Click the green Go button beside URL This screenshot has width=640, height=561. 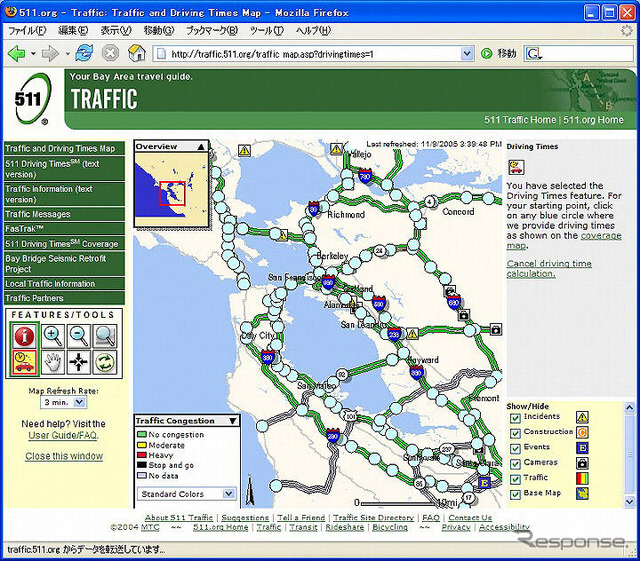coord(486,53)
